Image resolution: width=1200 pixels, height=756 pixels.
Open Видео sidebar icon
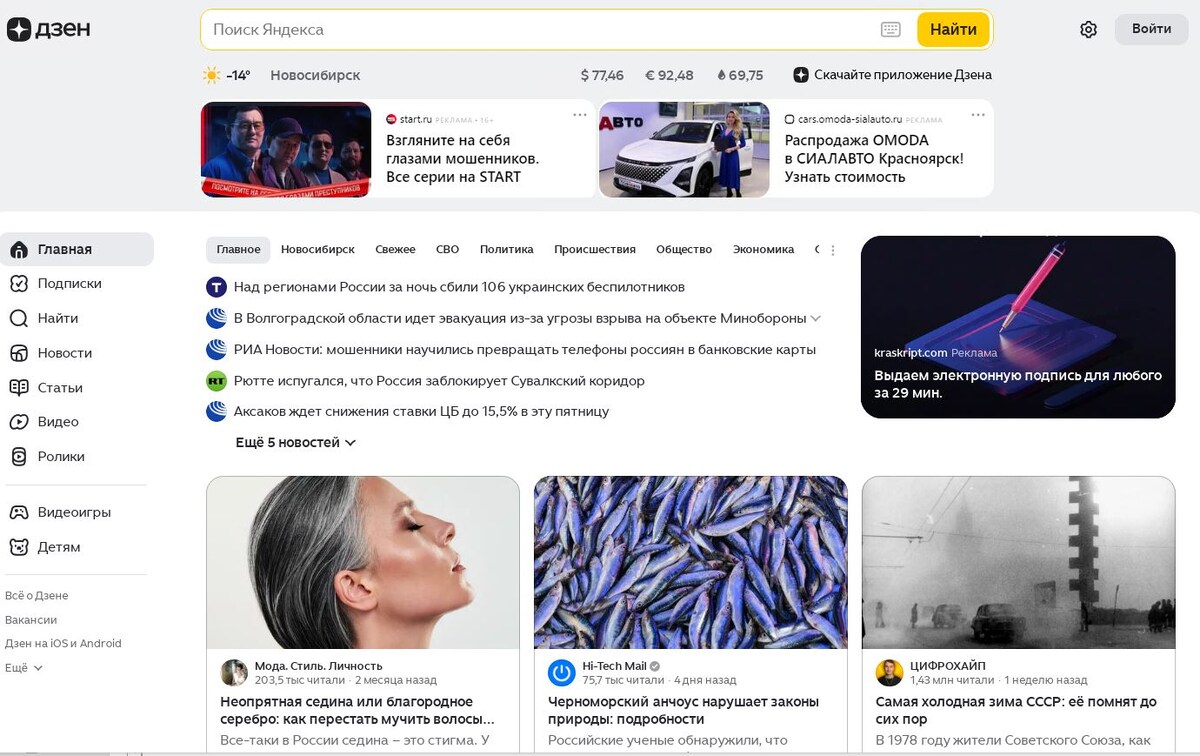point(19,422)
